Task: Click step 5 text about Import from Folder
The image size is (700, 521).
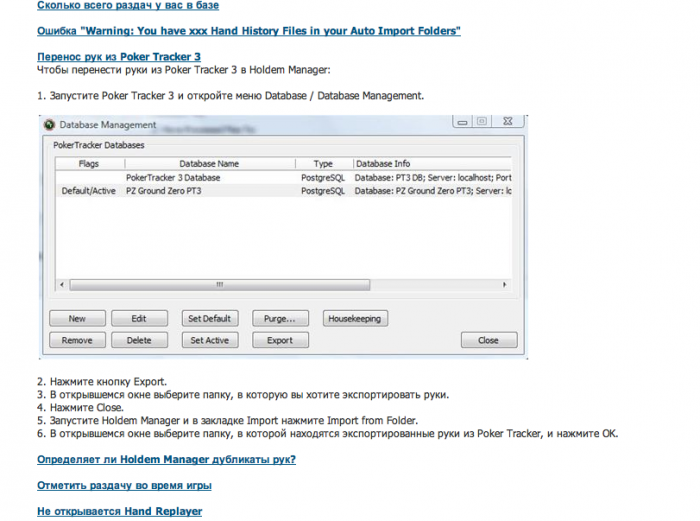Action: point(228,421)
